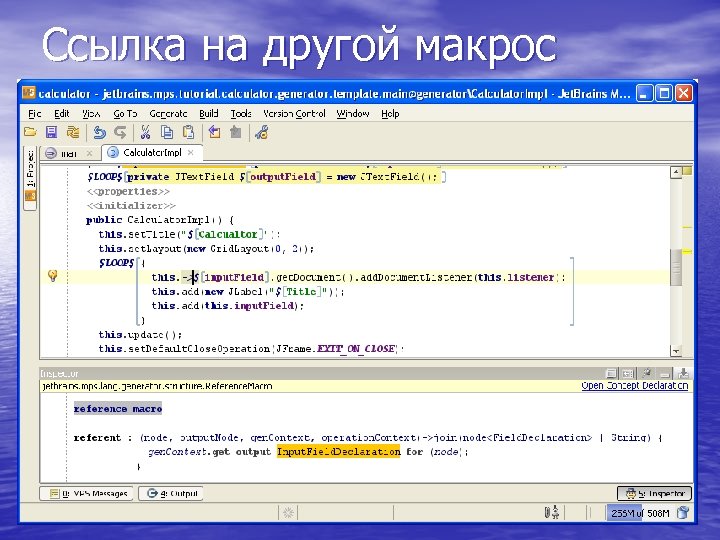This screenshot has height=540, width=720.
Task: Click the Open folder toolbar icon
Action: [30, 132]
